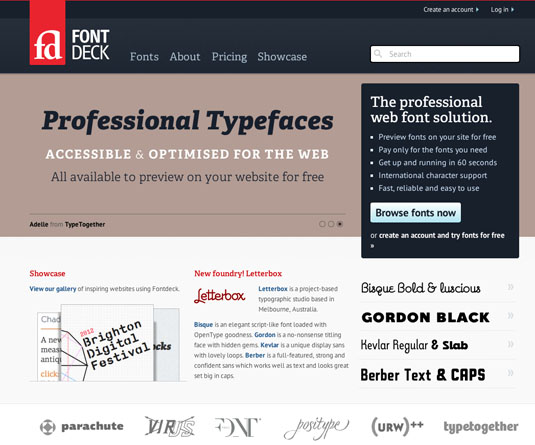
Task: Open the Gordon Black font sample
Action: [x=425, y=317]
